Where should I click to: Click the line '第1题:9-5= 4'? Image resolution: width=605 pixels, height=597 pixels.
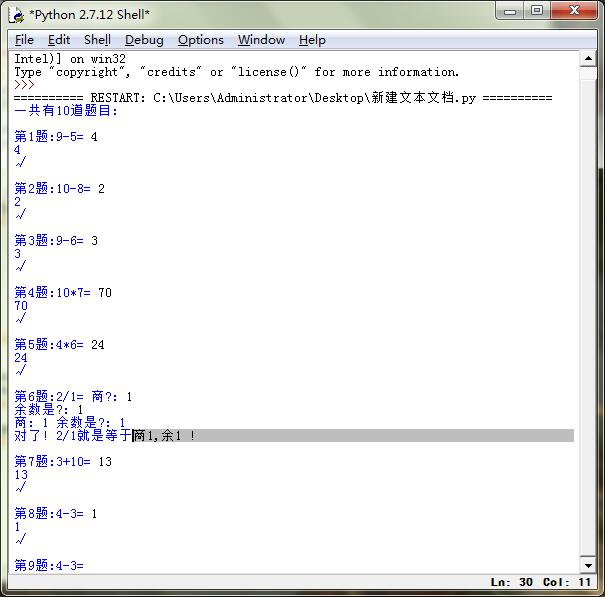click(56, 137)
